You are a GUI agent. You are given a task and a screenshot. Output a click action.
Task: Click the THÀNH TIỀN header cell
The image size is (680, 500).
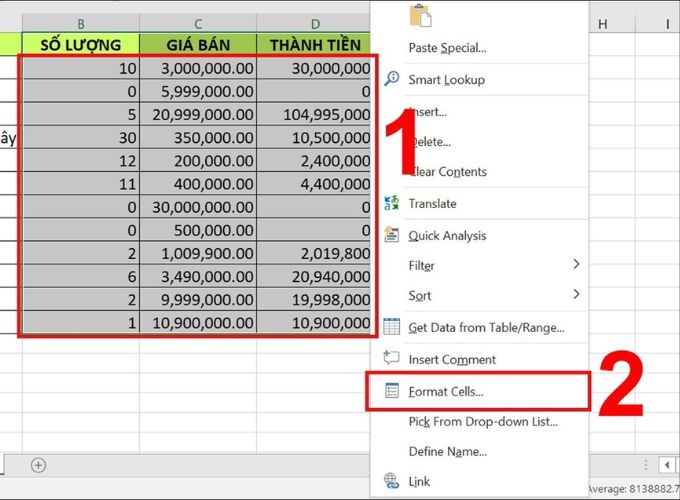314,45
